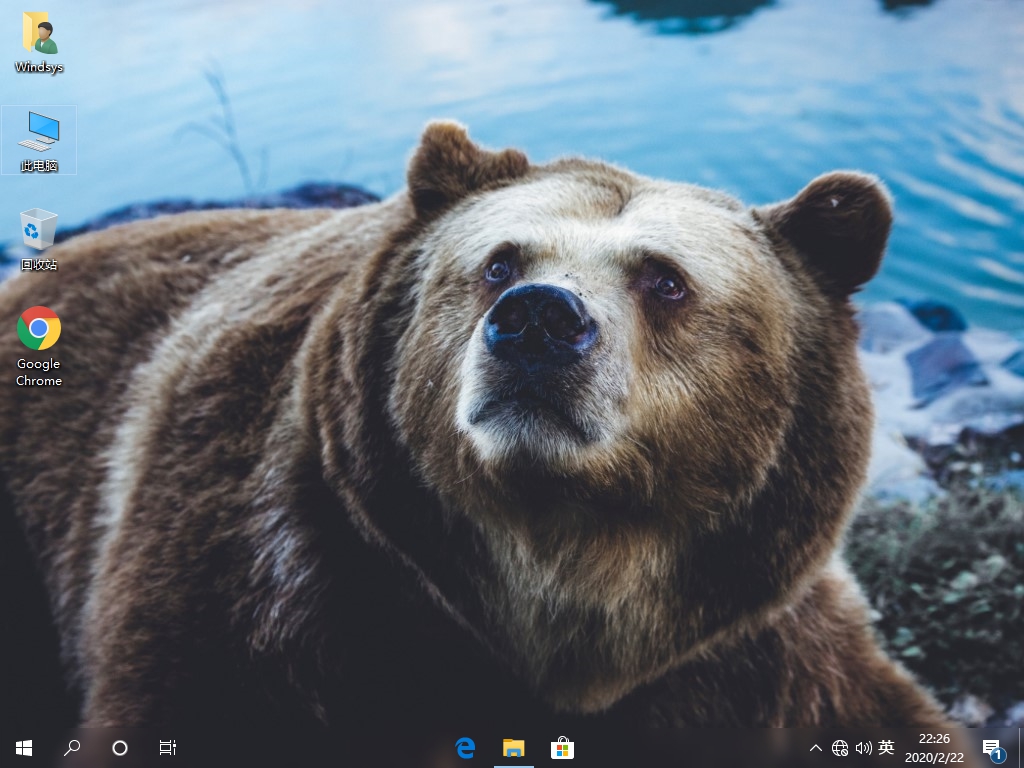Open the volume speaker control
The image size is (1024, 768).
(x=863, y=748)
